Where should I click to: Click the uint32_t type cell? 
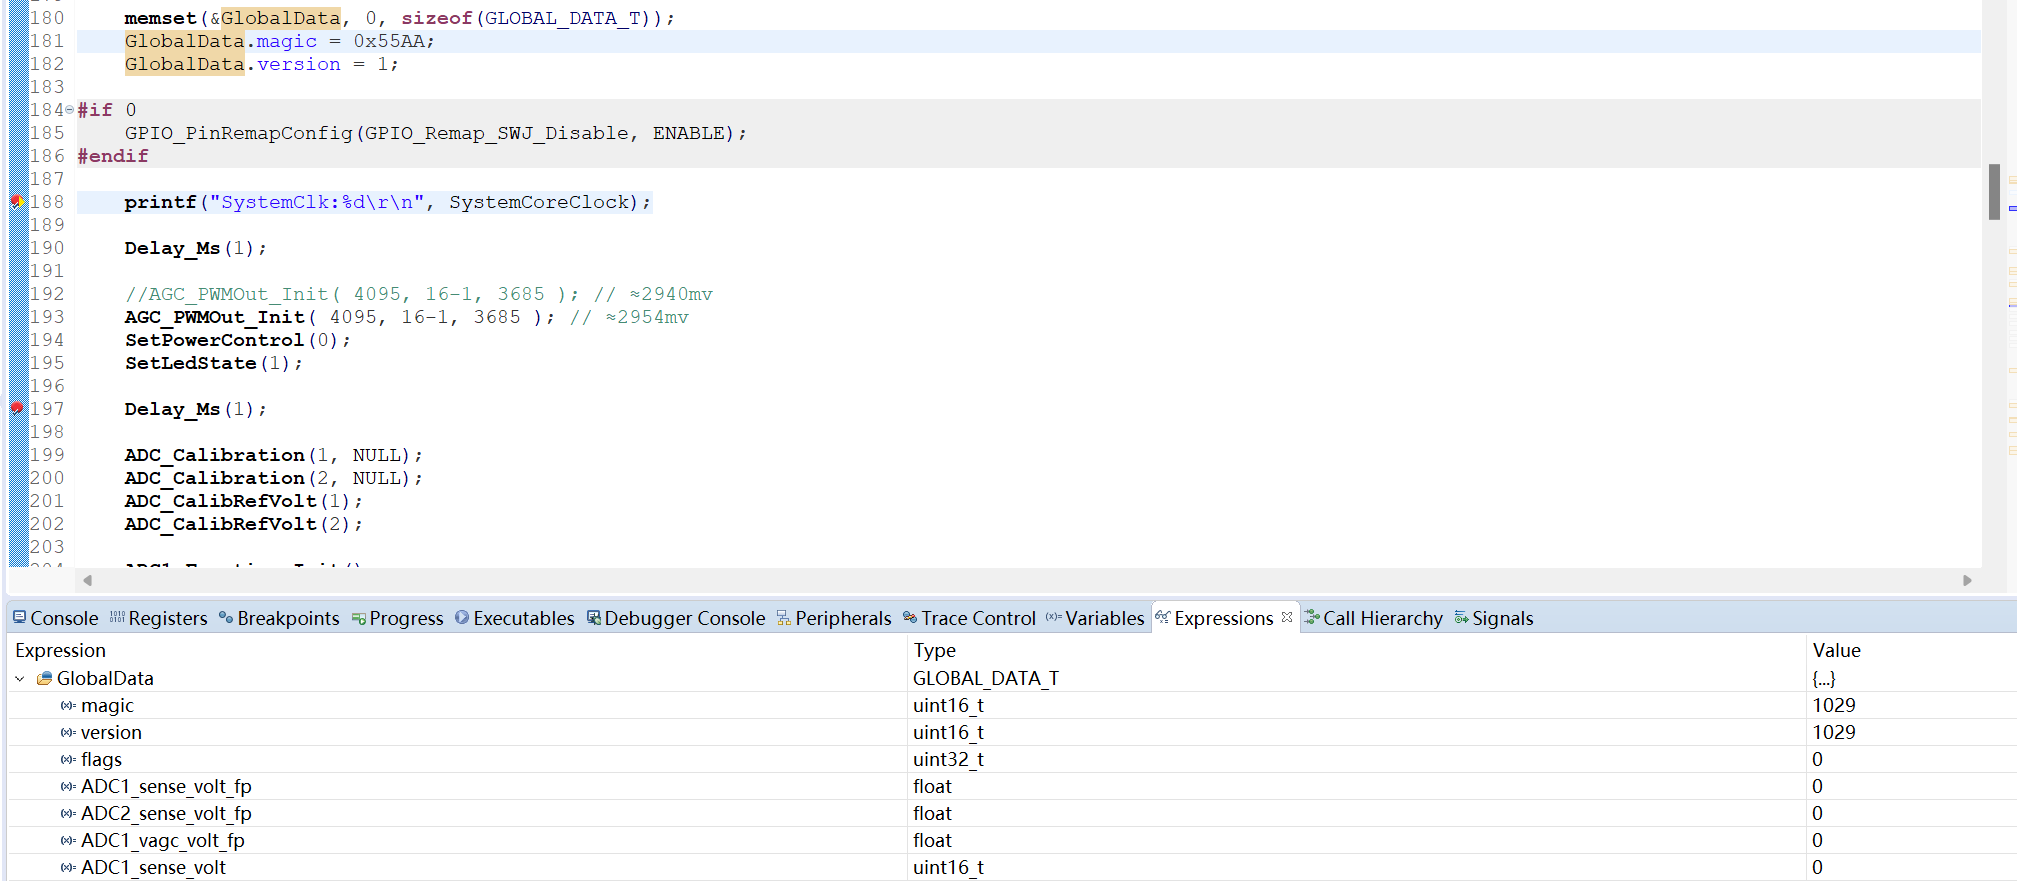[x=948, y=759]
